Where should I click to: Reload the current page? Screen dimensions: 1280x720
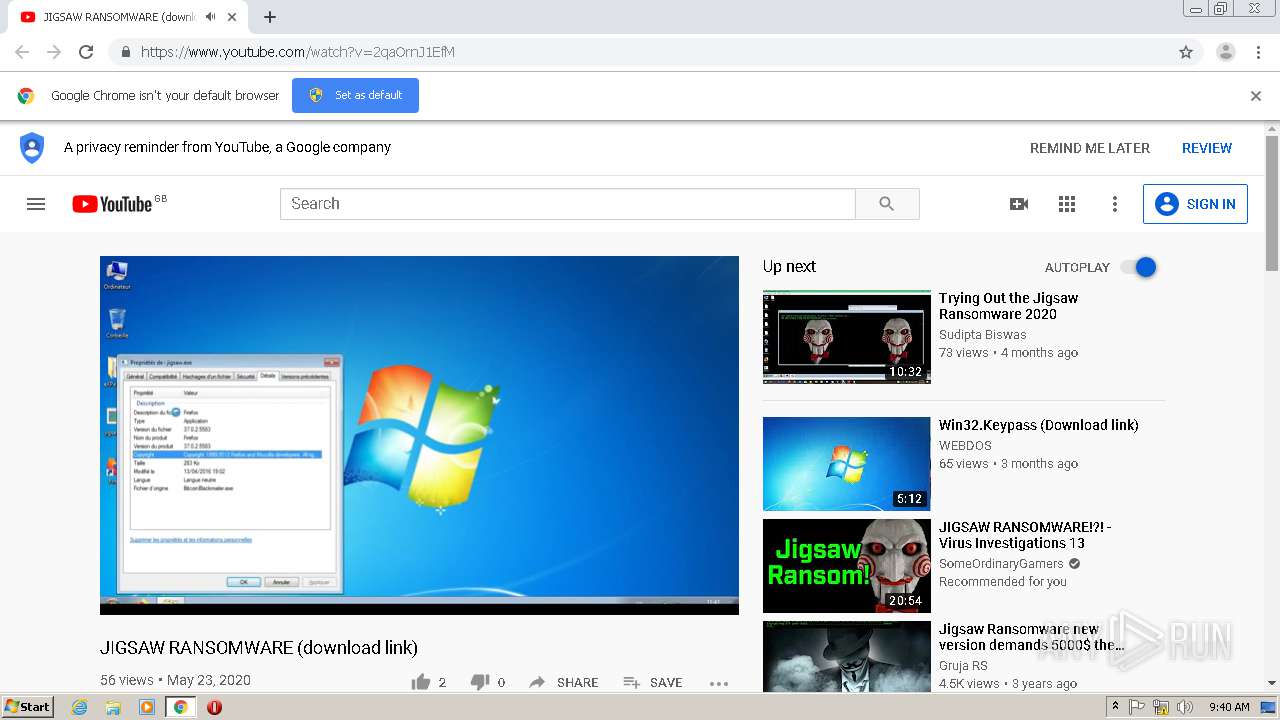(x=86, y=52)
